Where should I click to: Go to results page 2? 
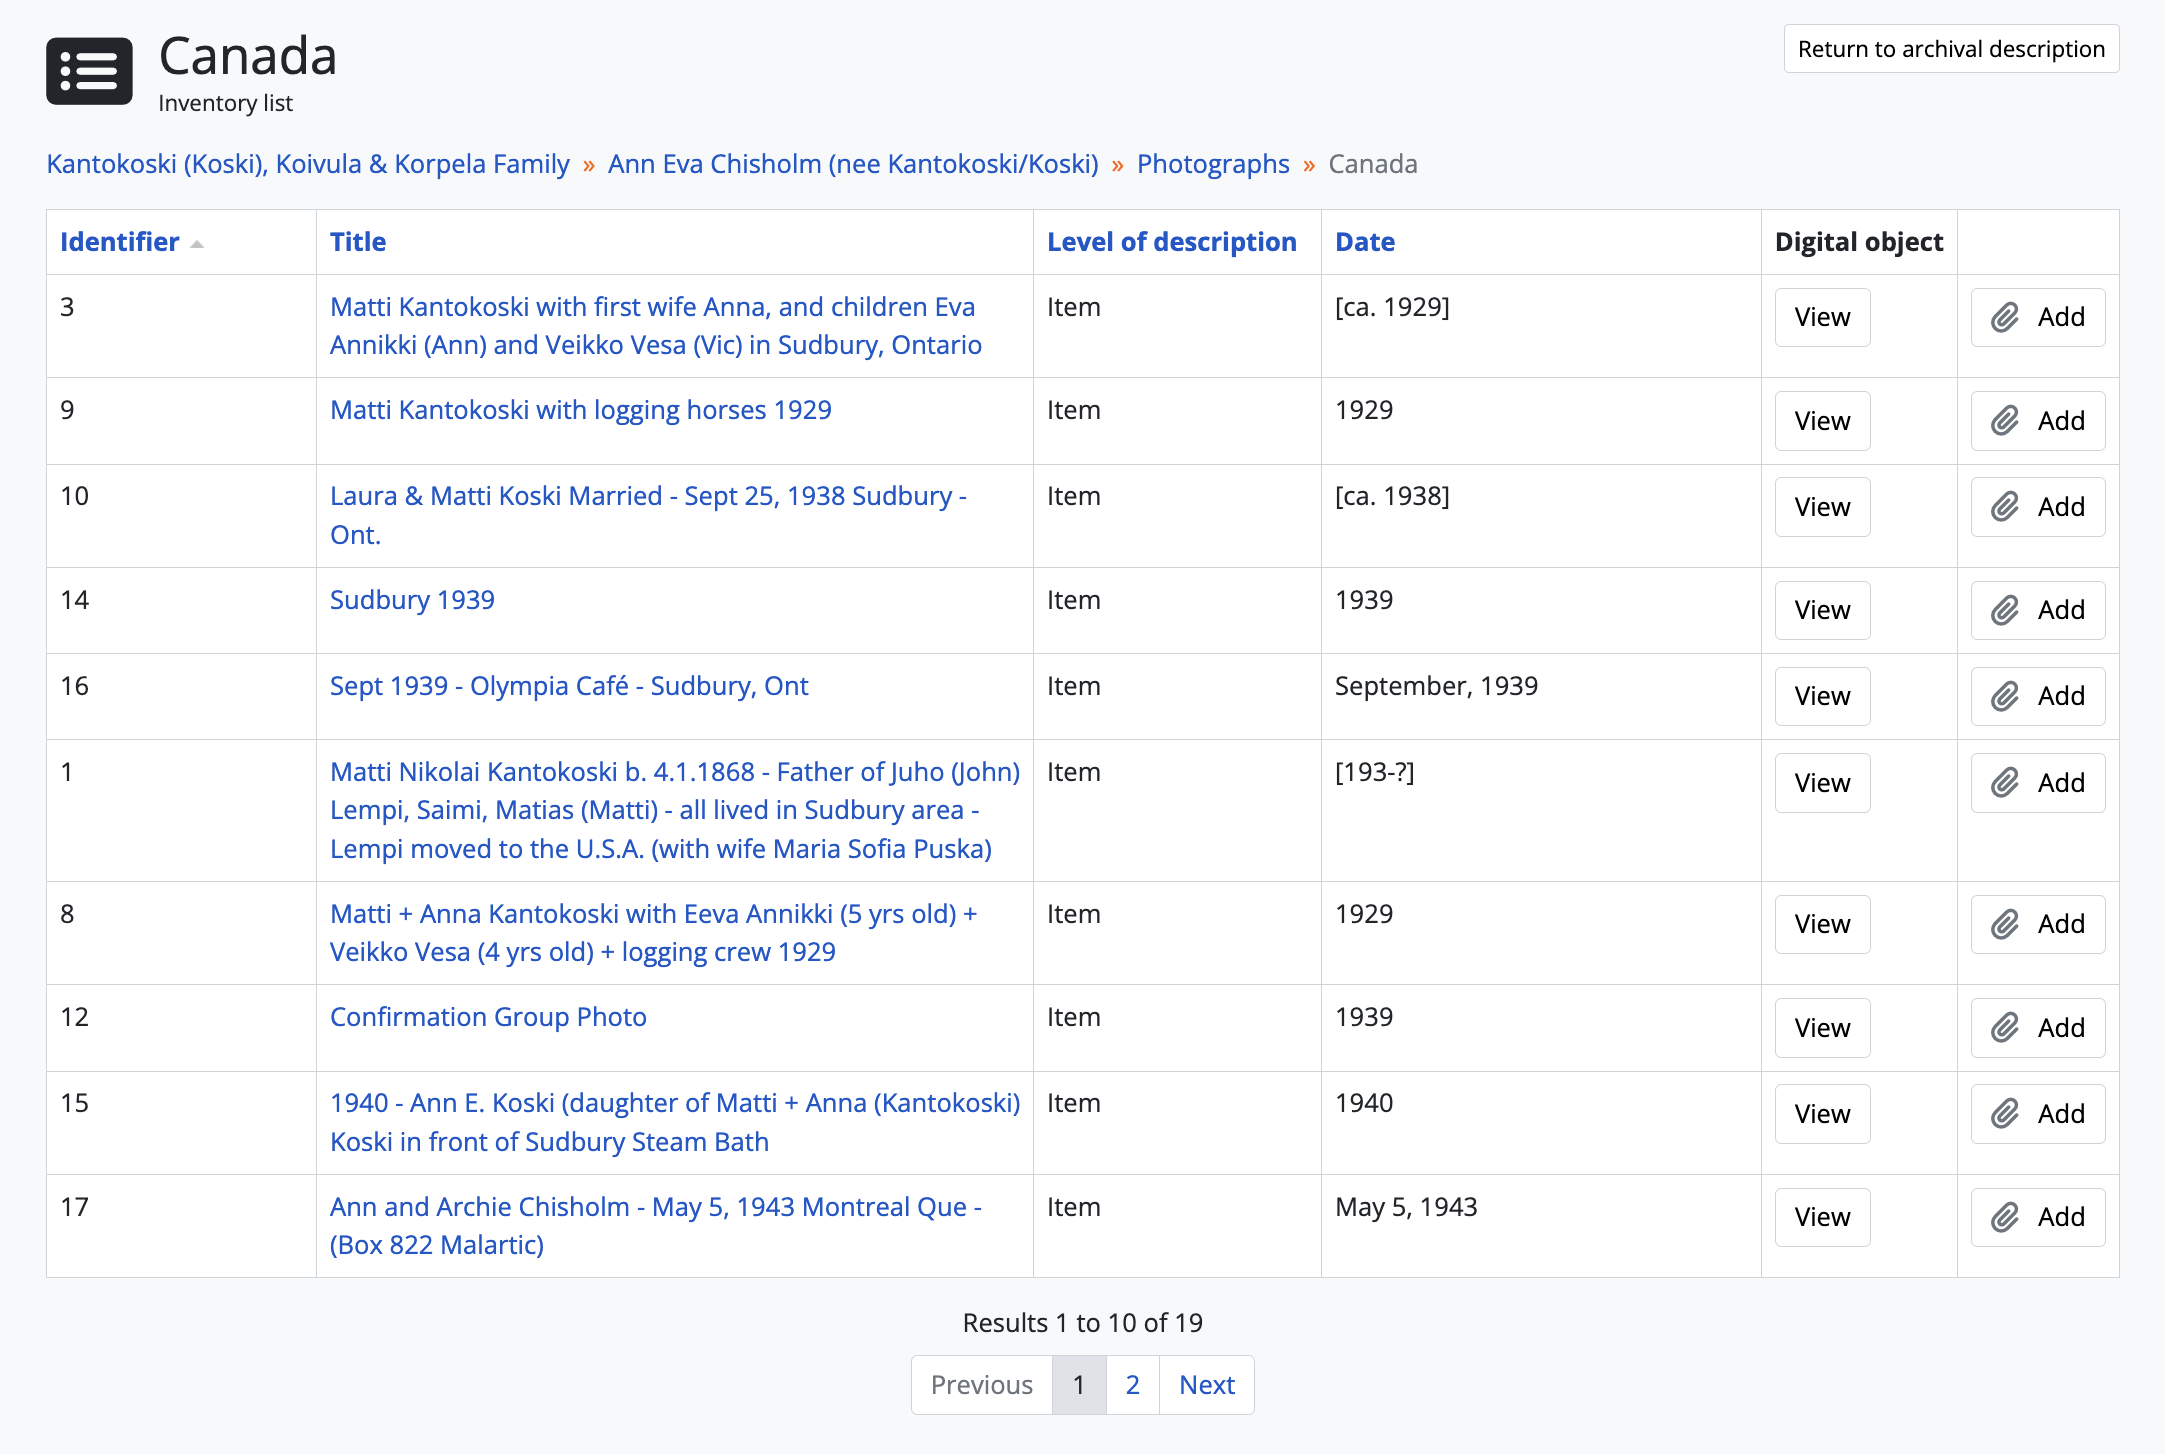coord(1132,1385)
